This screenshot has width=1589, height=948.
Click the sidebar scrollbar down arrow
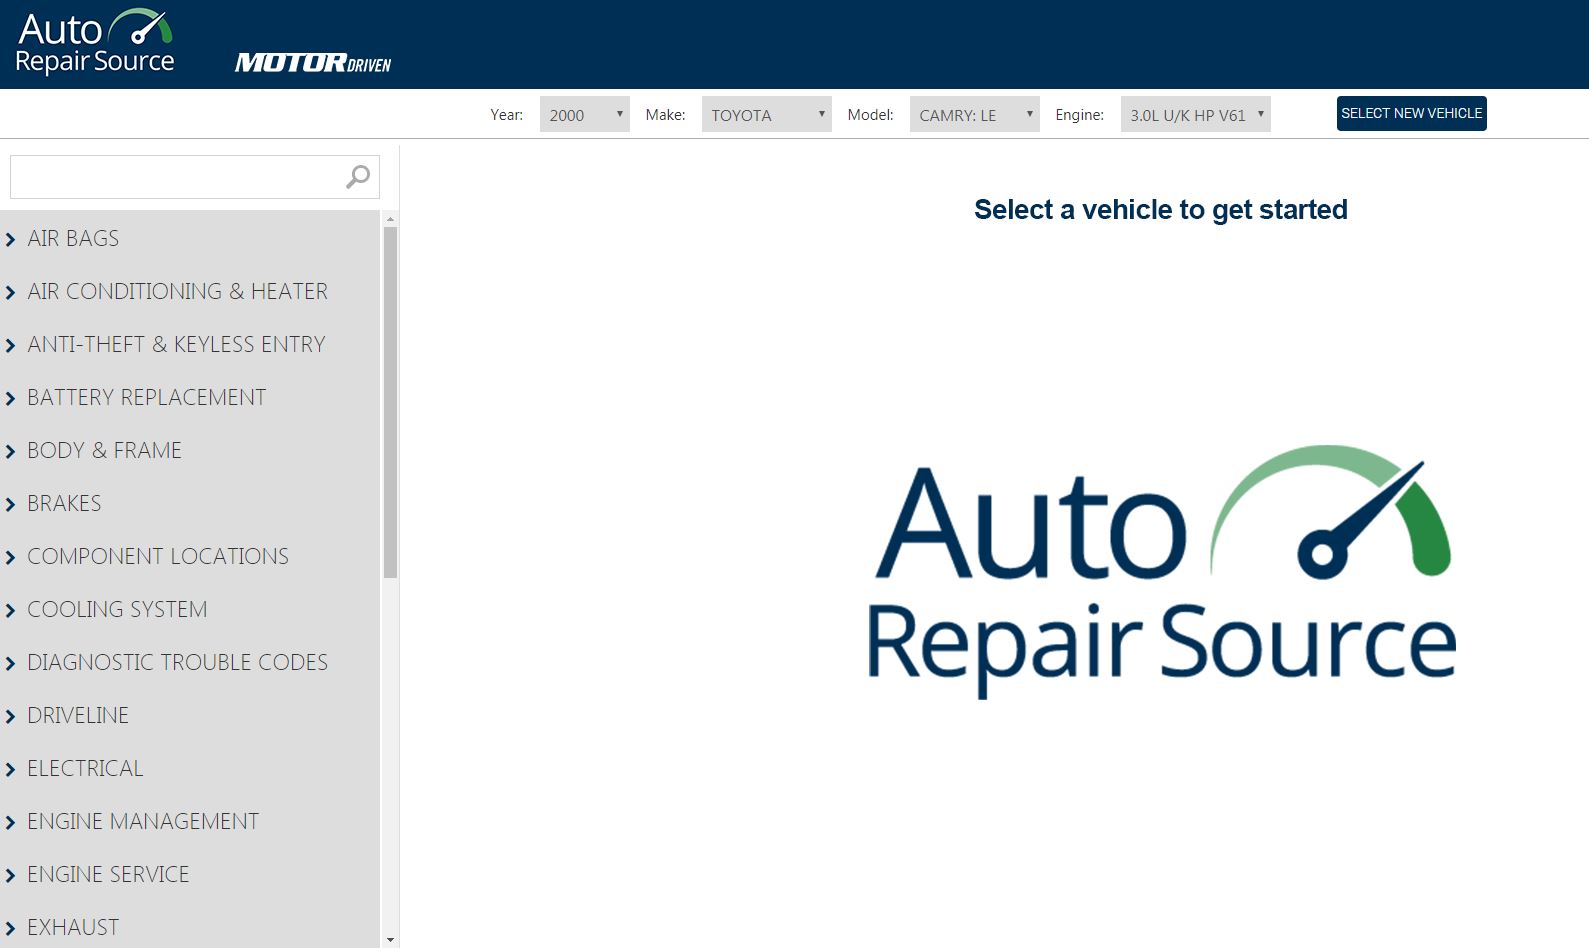390,940
